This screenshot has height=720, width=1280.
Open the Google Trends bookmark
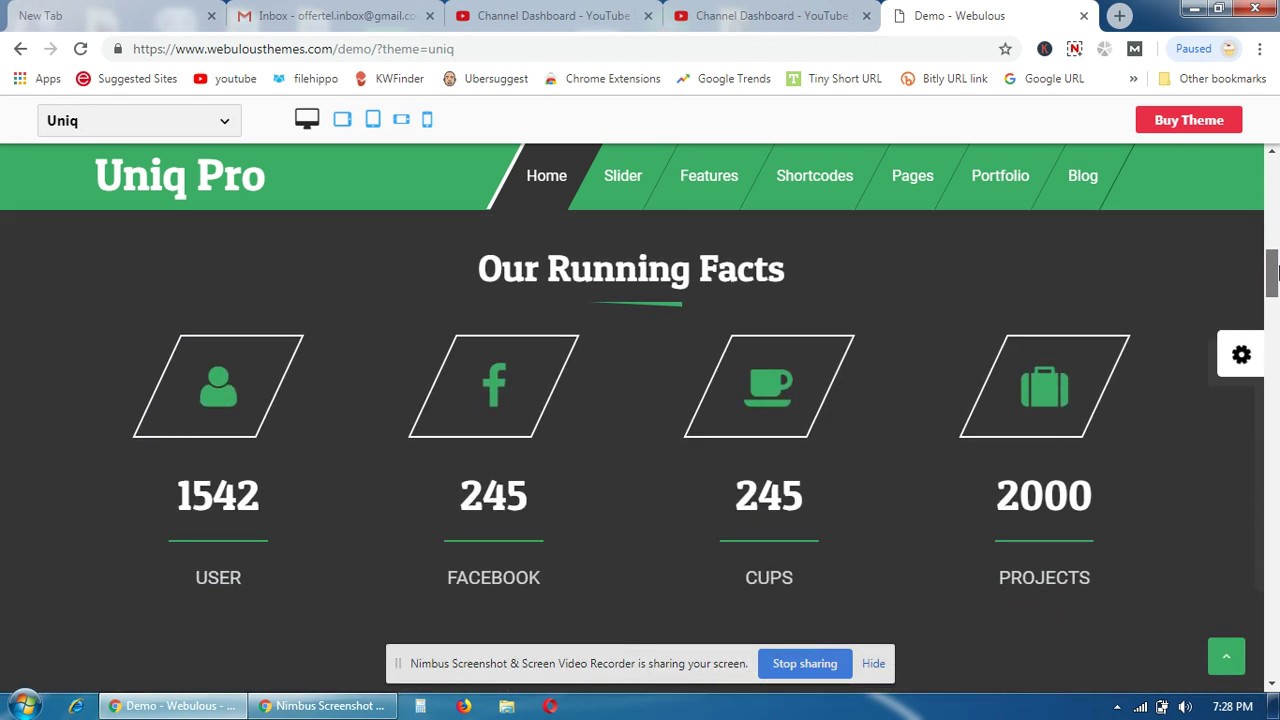coord(723,79)
